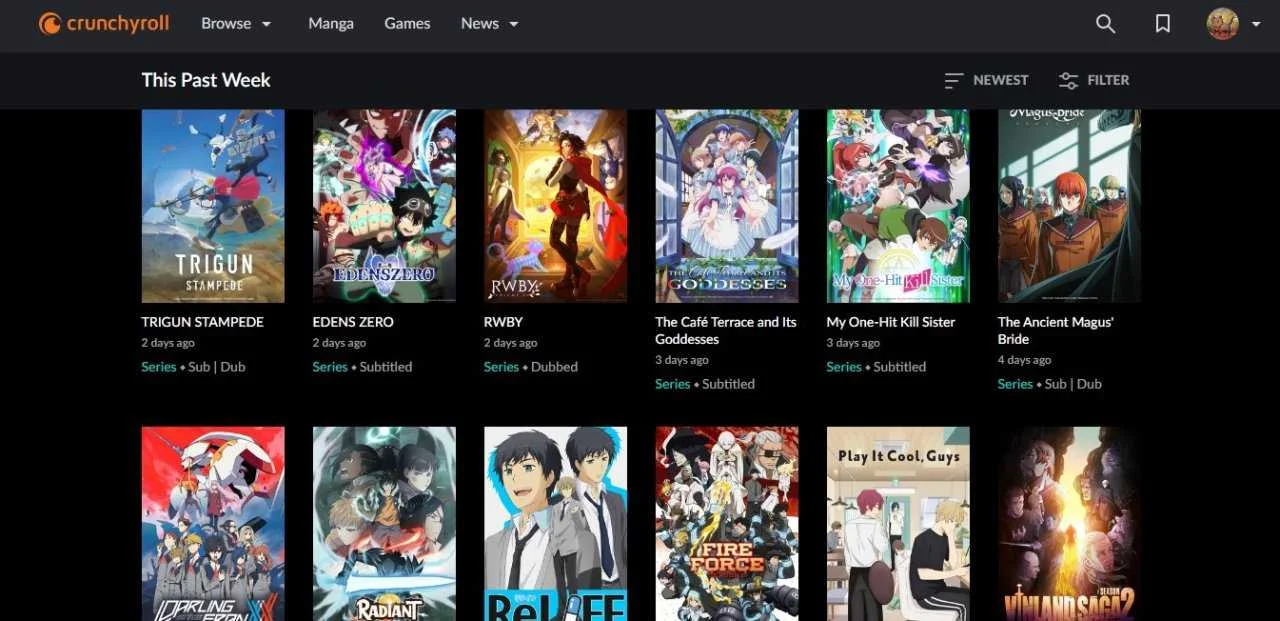Open the ReLIFE poster
The image size is (1280, 621).
pyautogui.click(x=555, y=524)
